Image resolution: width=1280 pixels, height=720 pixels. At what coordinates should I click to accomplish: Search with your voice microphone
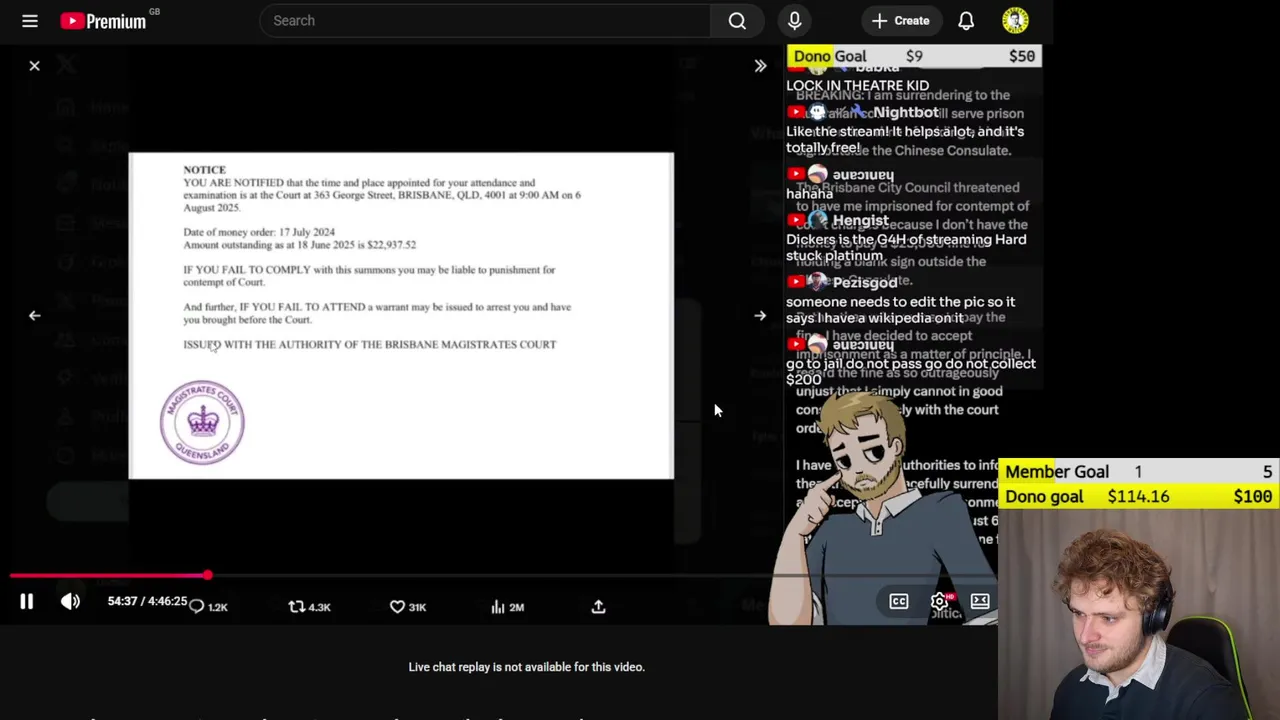795,20
